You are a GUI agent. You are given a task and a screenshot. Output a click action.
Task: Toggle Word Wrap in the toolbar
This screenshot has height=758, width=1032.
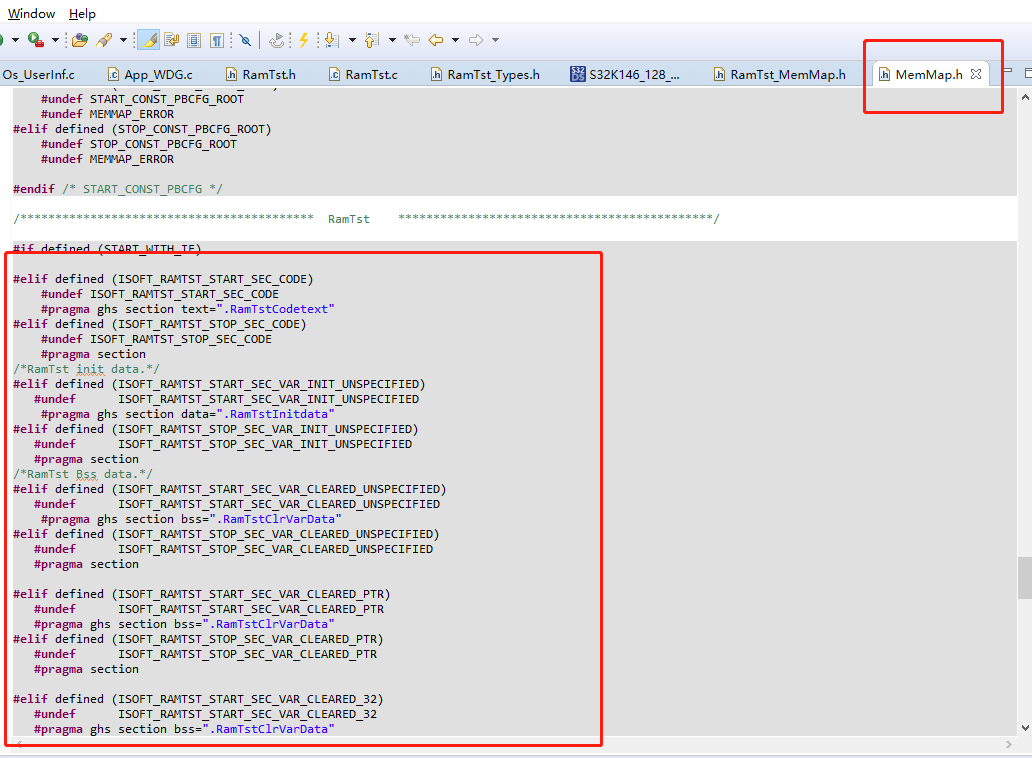pyautogui.click(x=171, y=40)
